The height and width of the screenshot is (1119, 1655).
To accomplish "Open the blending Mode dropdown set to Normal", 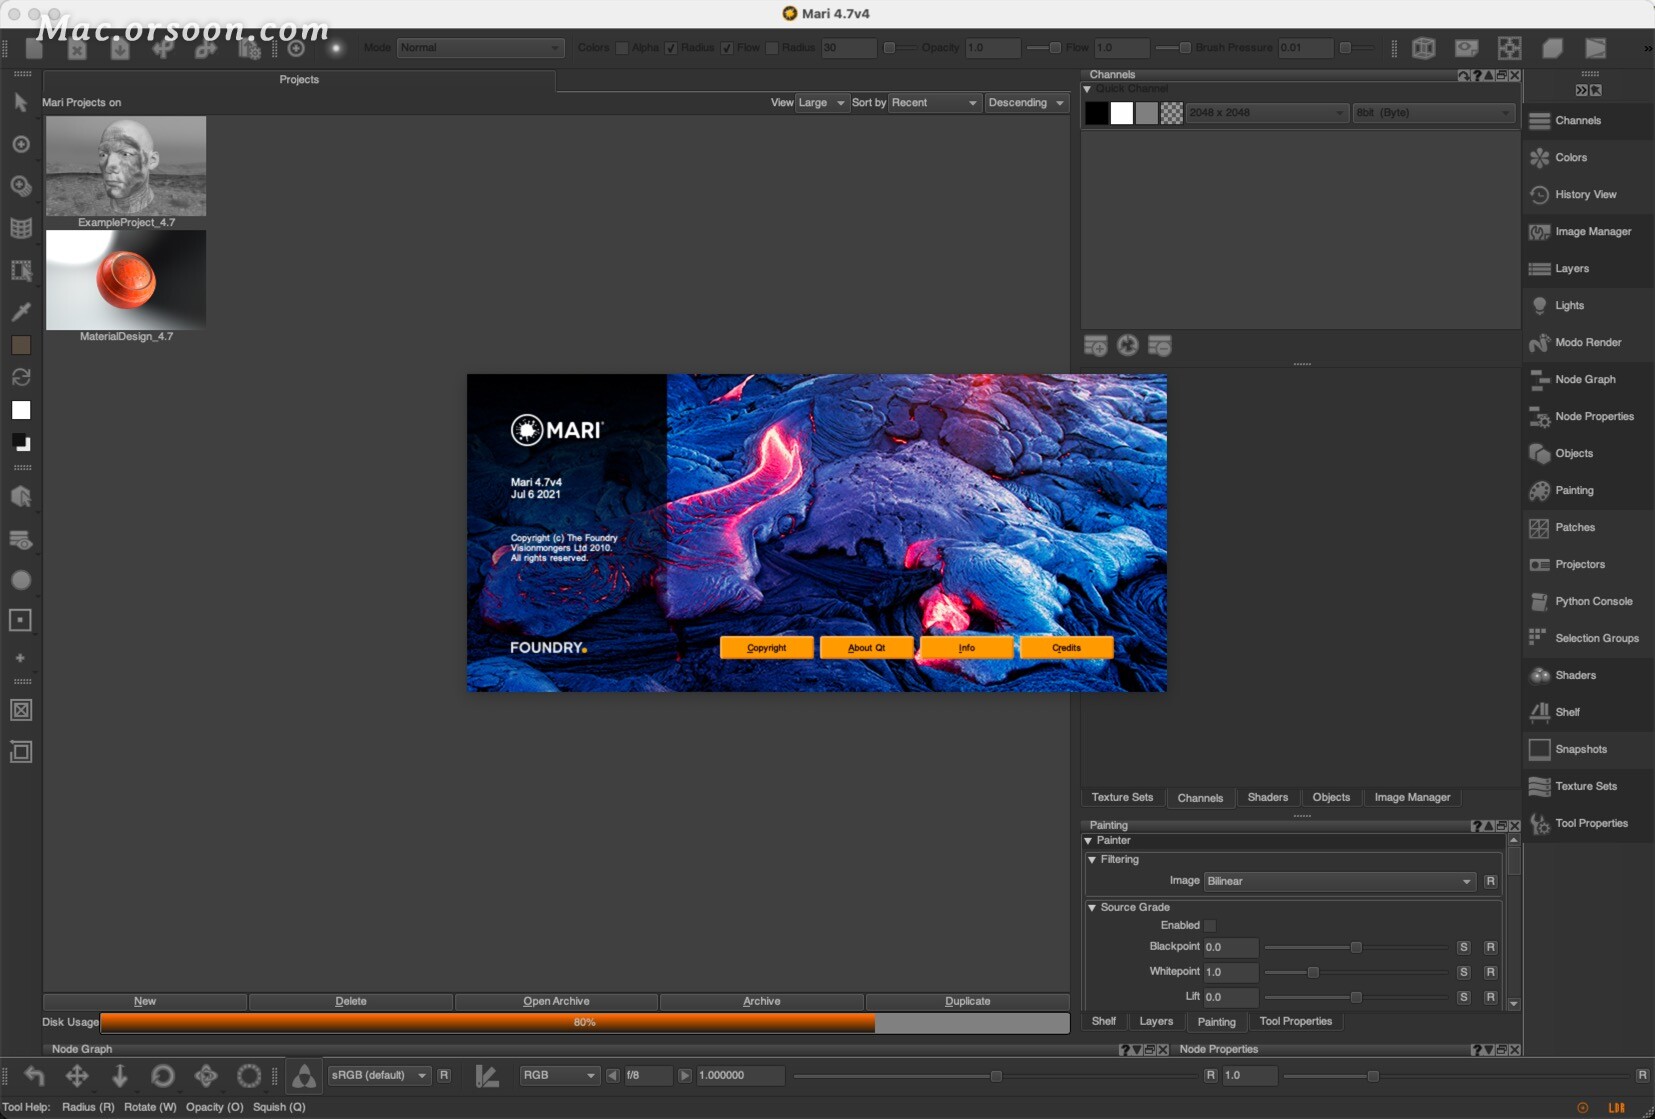I will point(480,48).
